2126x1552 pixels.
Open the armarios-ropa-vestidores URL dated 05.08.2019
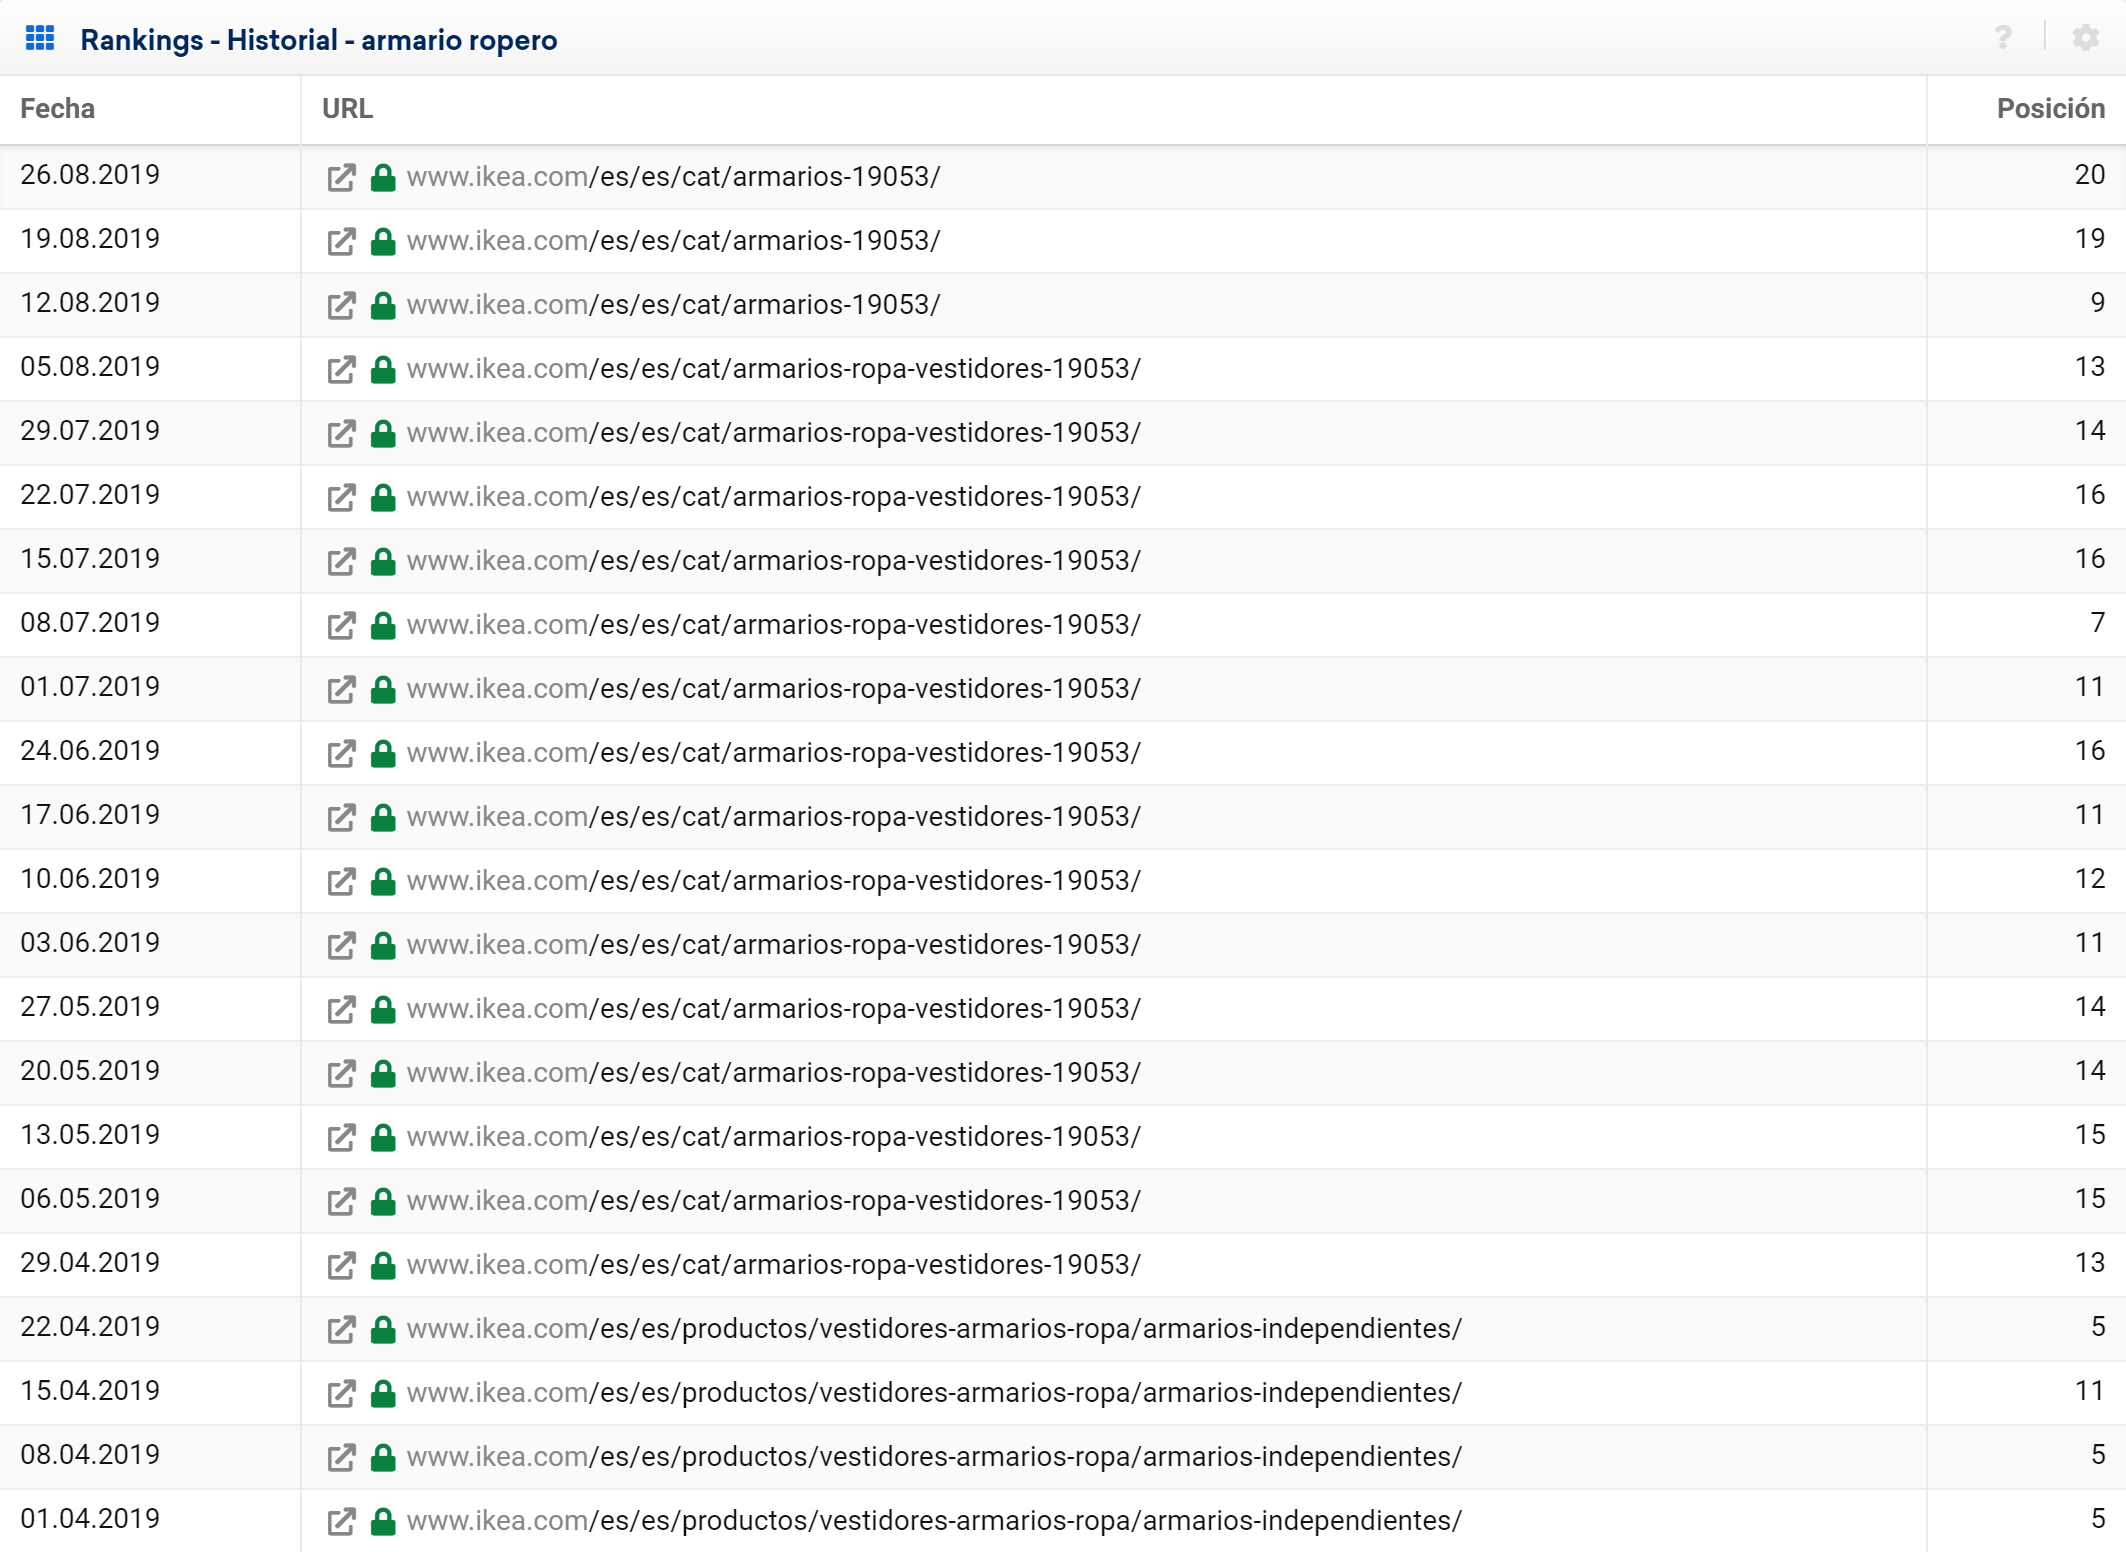[x=773, y=369]
